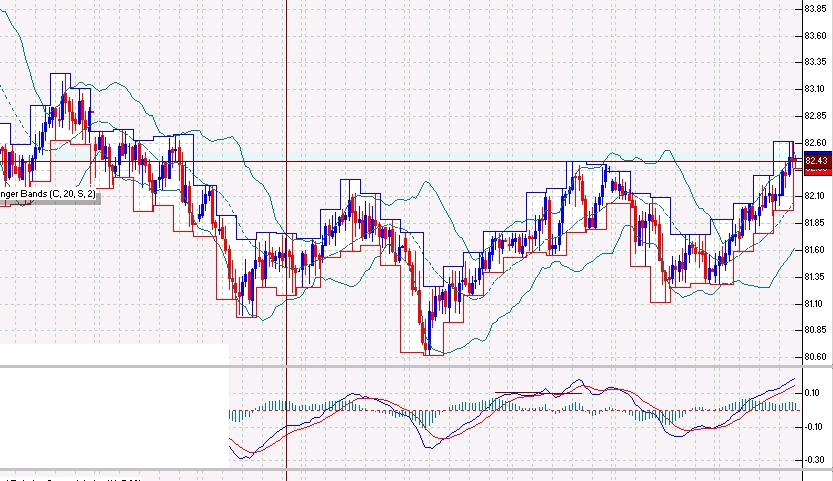Click the 80.60 price axis label
Viewport: 833px width, 481px height.
pos(815,357)
